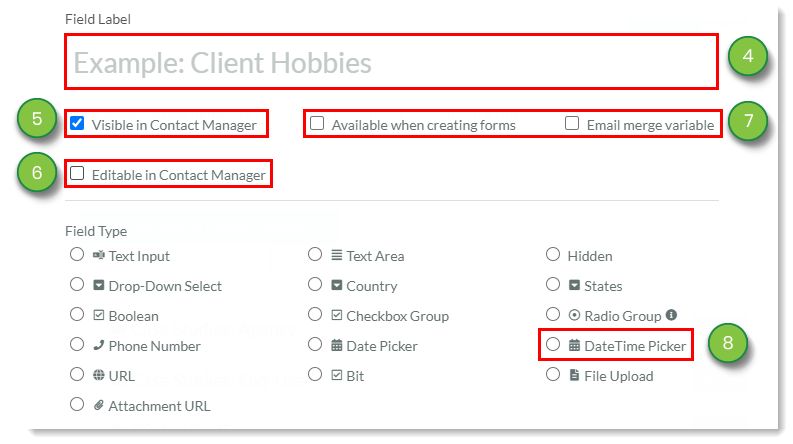Click the Date Picker label text
This screenshot has height=444, width=793.
(x=382, y=346)
